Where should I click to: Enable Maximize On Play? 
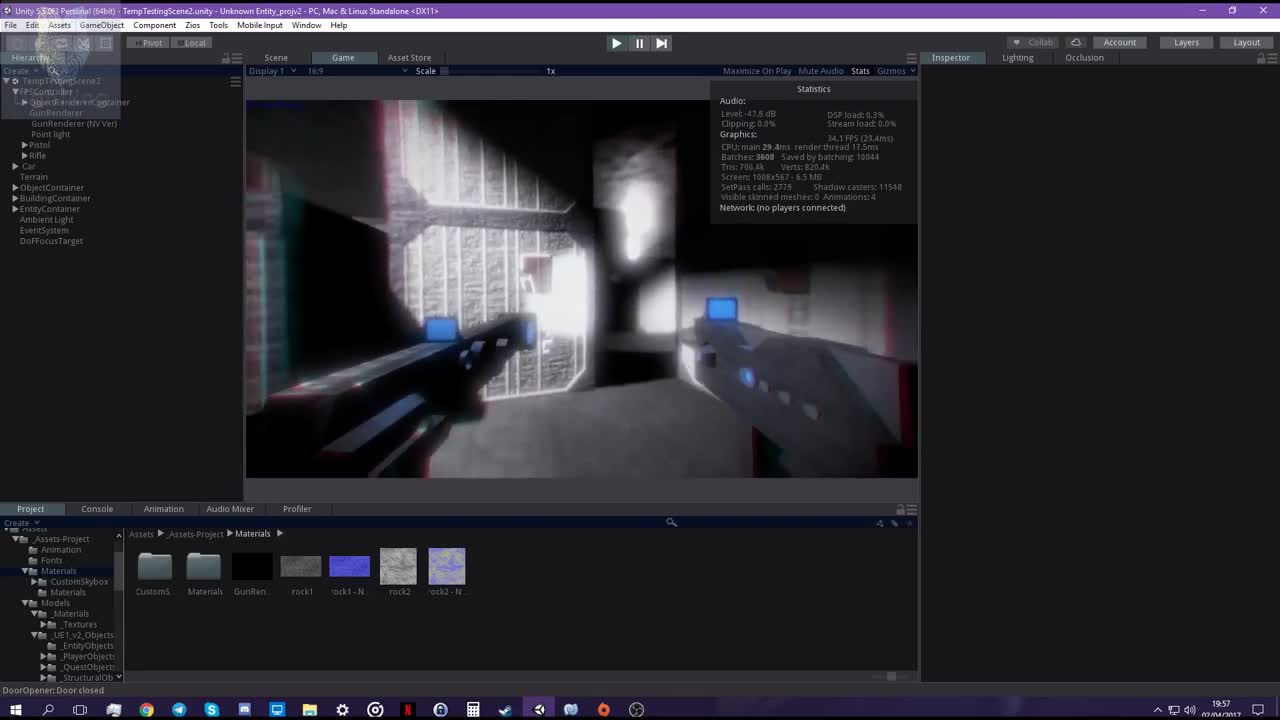click(756, 71)
